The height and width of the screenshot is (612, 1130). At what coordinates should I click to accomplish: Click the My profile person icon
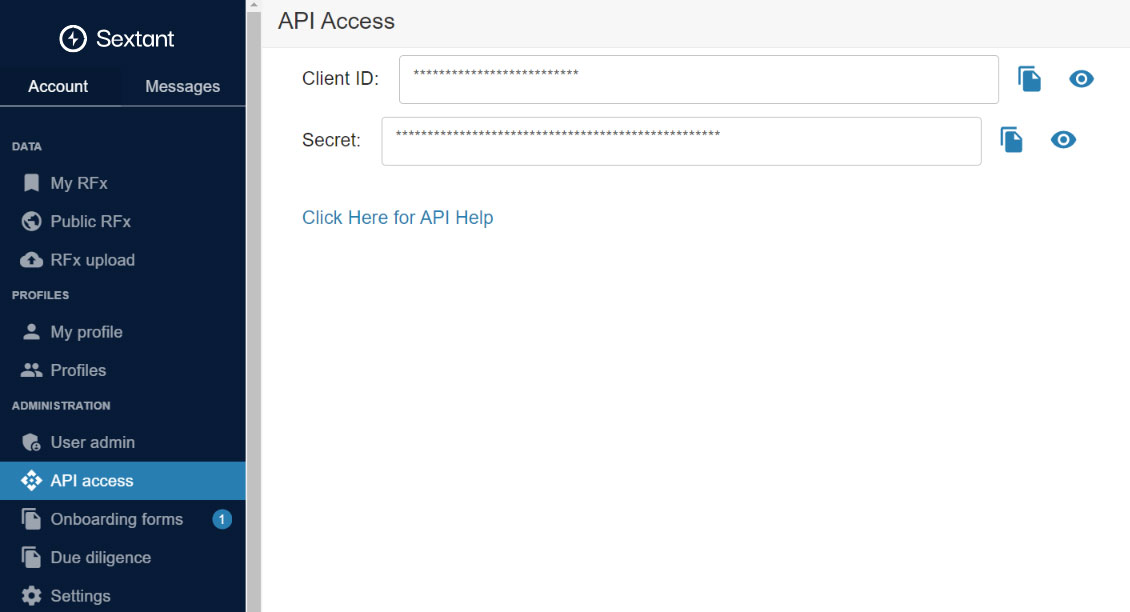tap(32, 332)
